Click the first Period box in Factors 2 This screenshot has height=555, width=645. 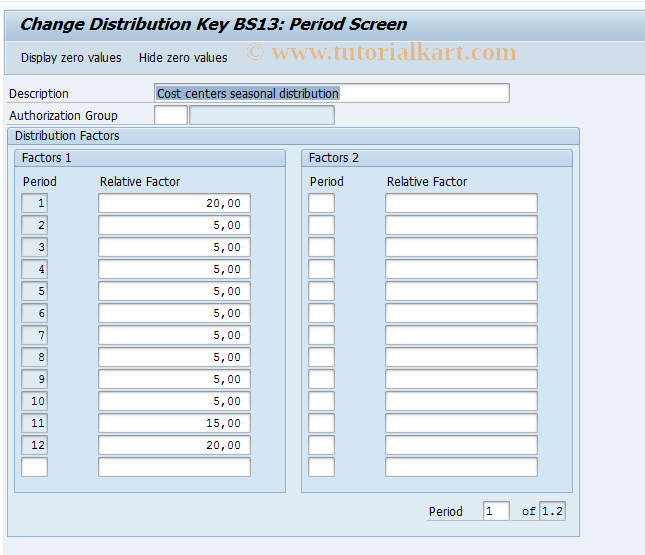click(x=322, y=203)
